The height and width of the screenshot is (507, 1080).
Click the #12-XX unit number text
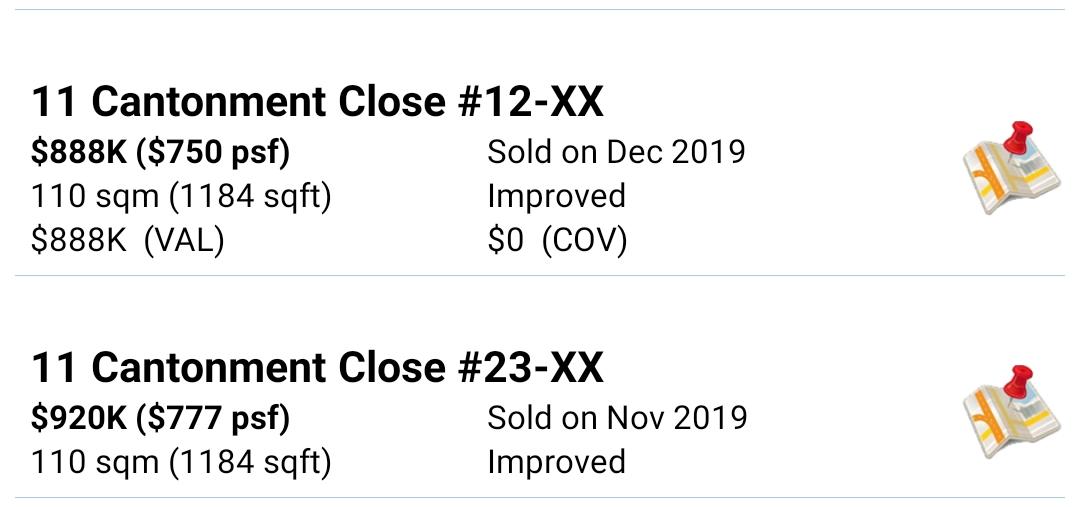530,102
